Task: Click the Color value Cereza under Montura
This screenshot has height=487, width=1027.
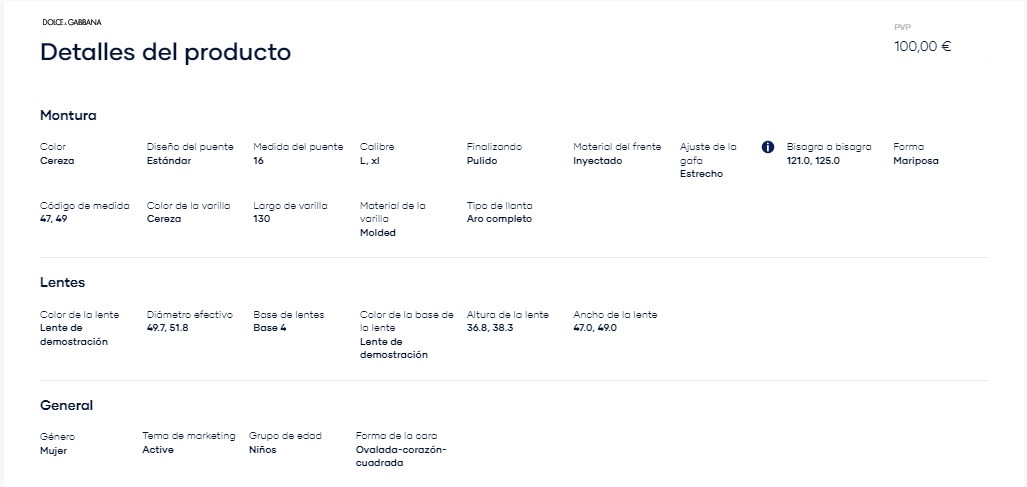Action: [x=57, y=161]
